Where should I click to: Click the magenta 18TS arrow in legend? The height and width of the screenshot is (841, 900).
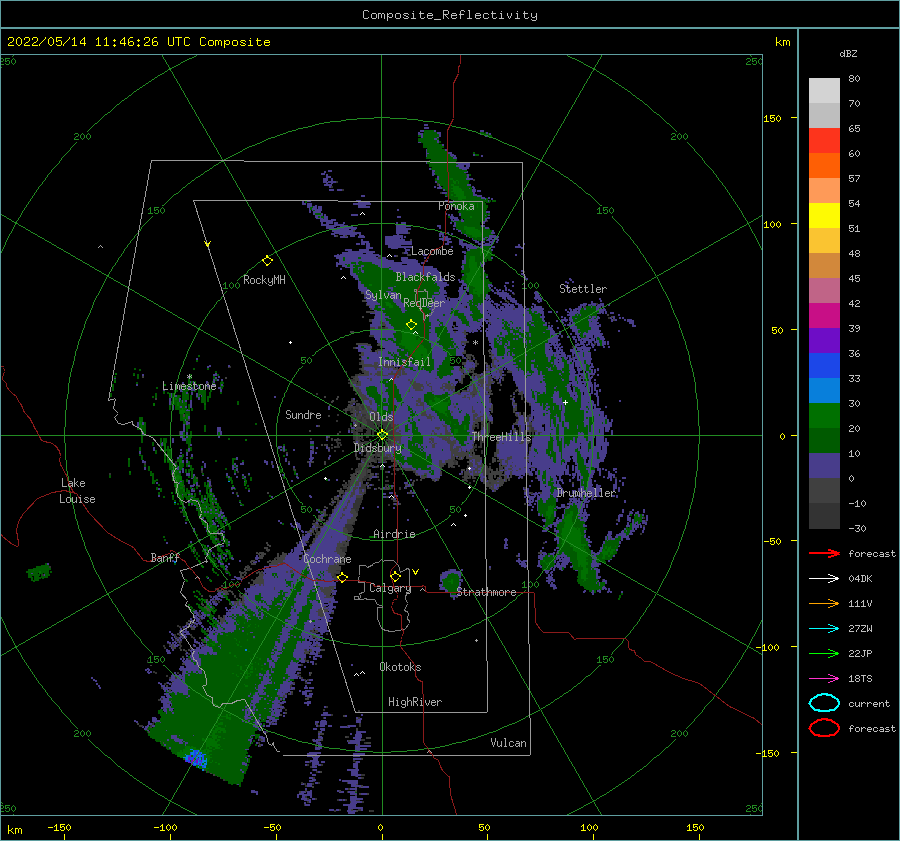[x=824, y=679]
